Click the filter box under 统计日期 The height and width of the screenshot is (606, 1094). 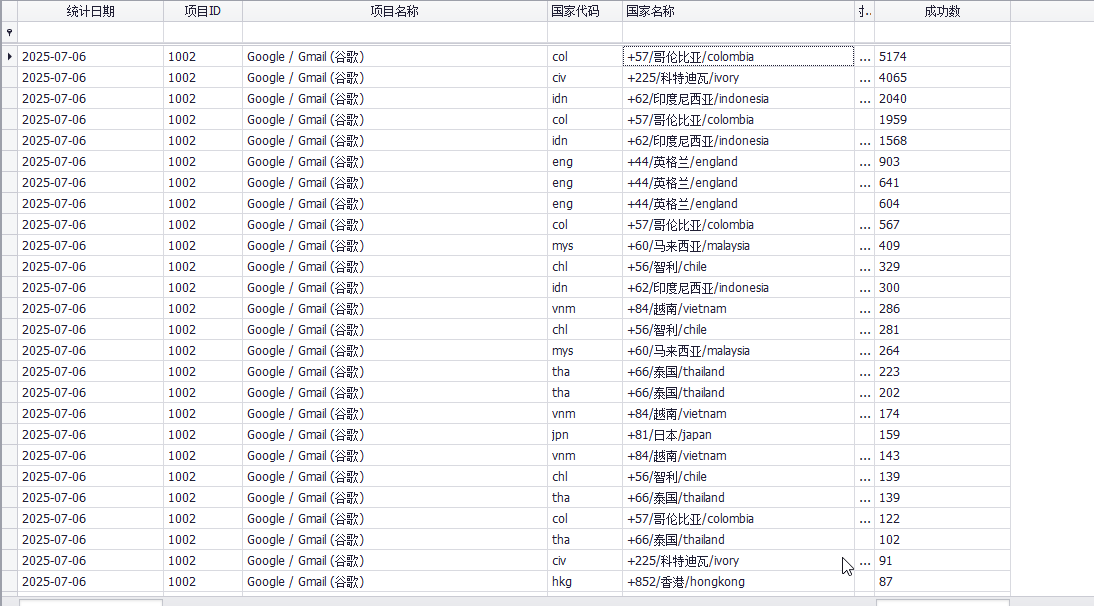tap(91, 32)
